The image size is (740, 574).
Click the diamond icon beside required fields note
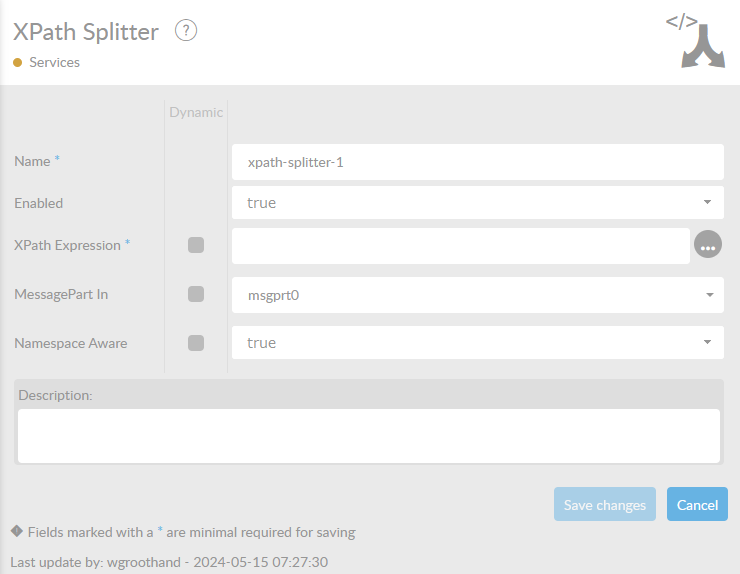pos(16,531)
